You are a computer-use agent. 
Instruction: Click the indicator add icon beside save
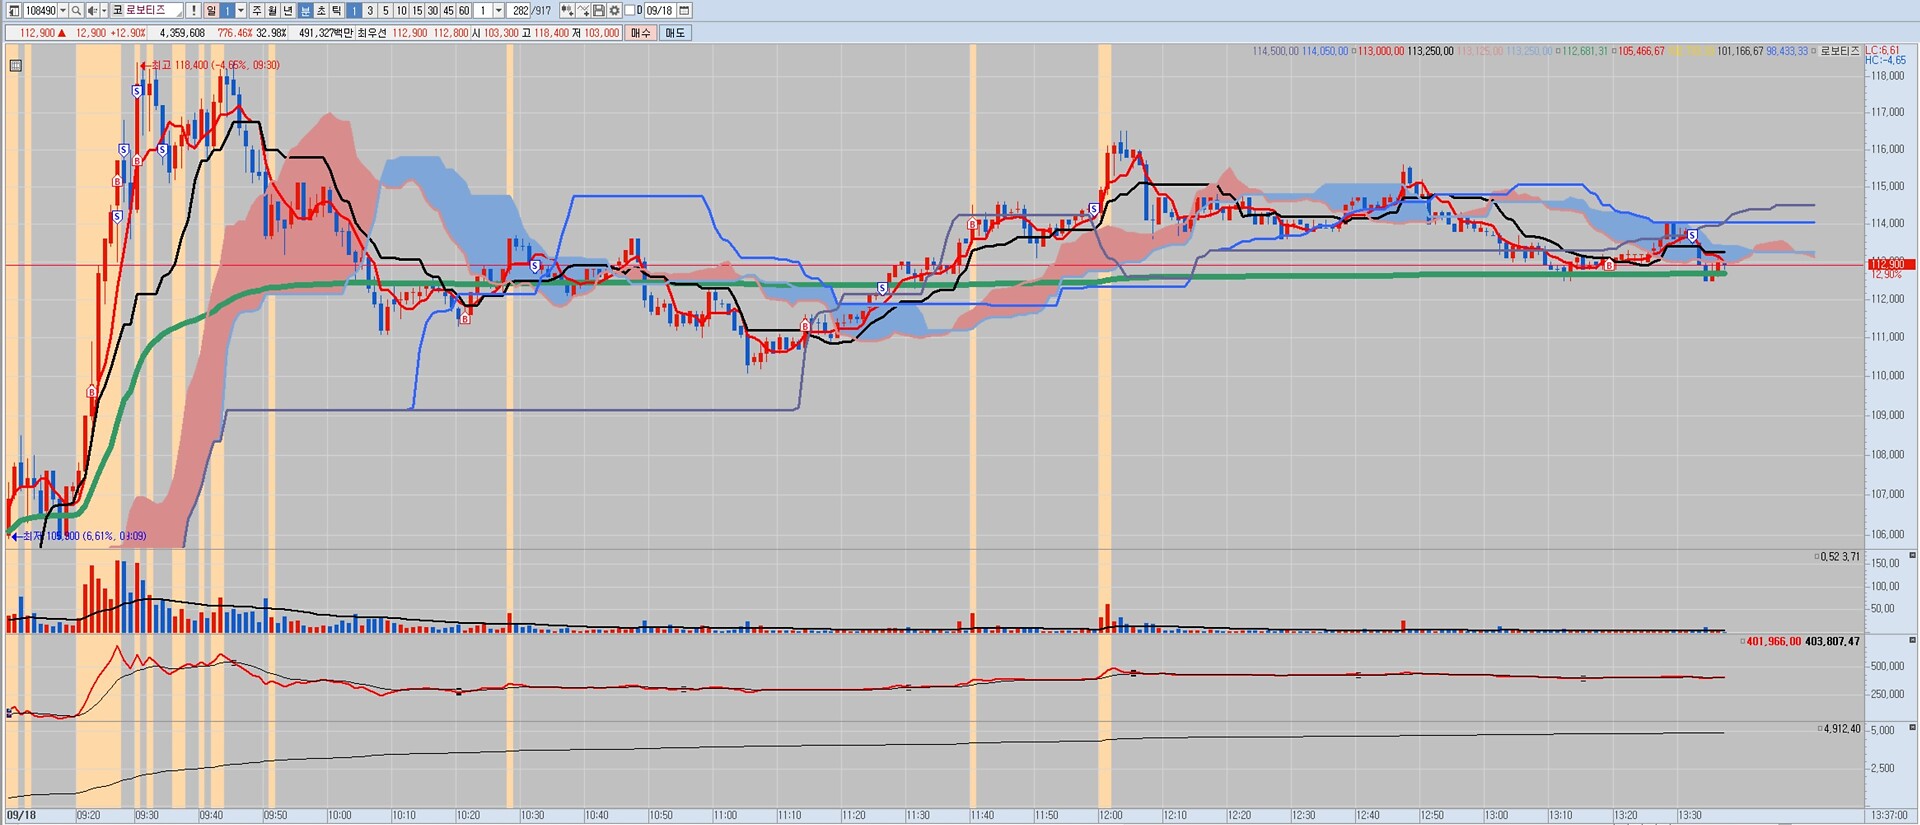[583, 10]
